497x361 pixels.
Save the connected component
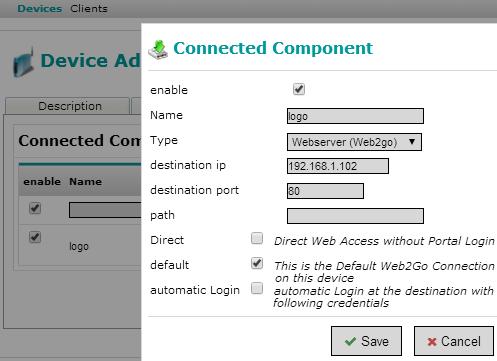tap(366, 341)
